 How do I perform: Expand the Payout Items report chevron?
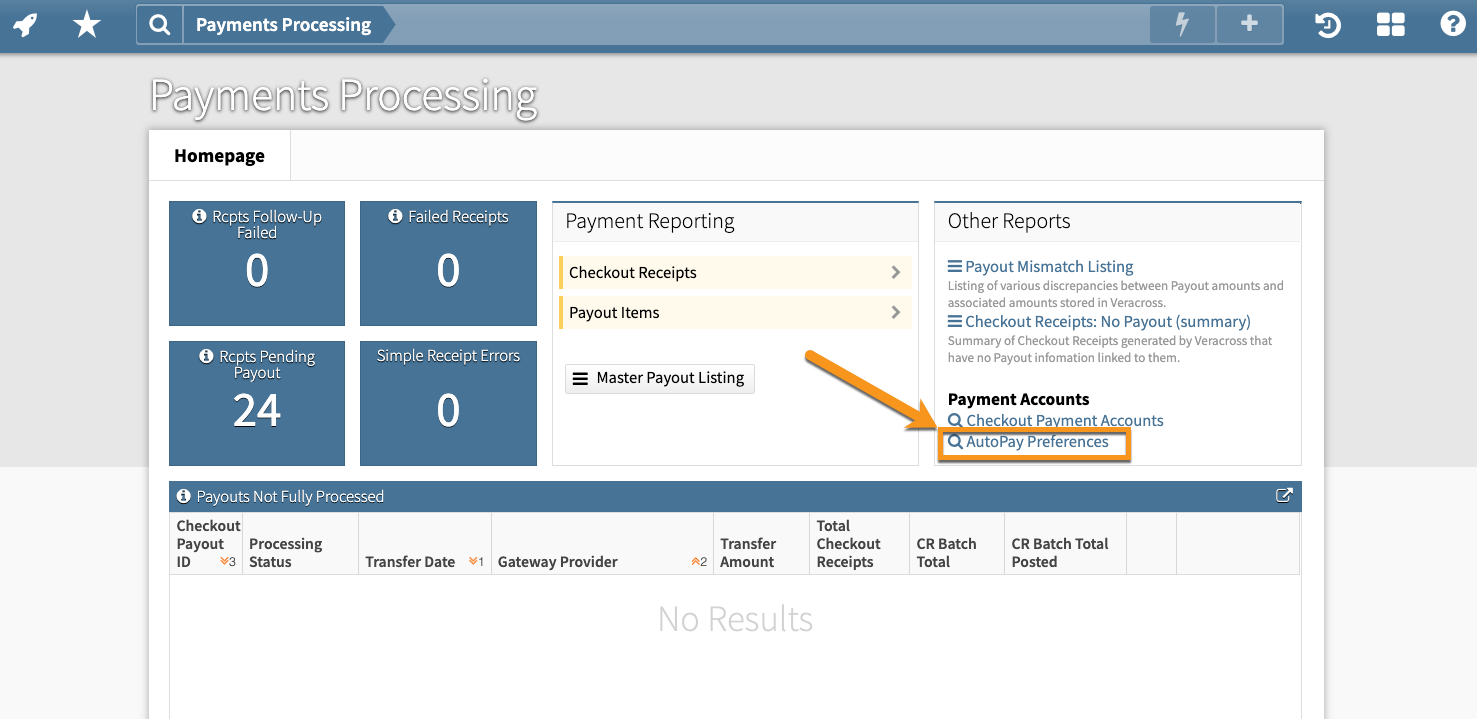point(895,312)
